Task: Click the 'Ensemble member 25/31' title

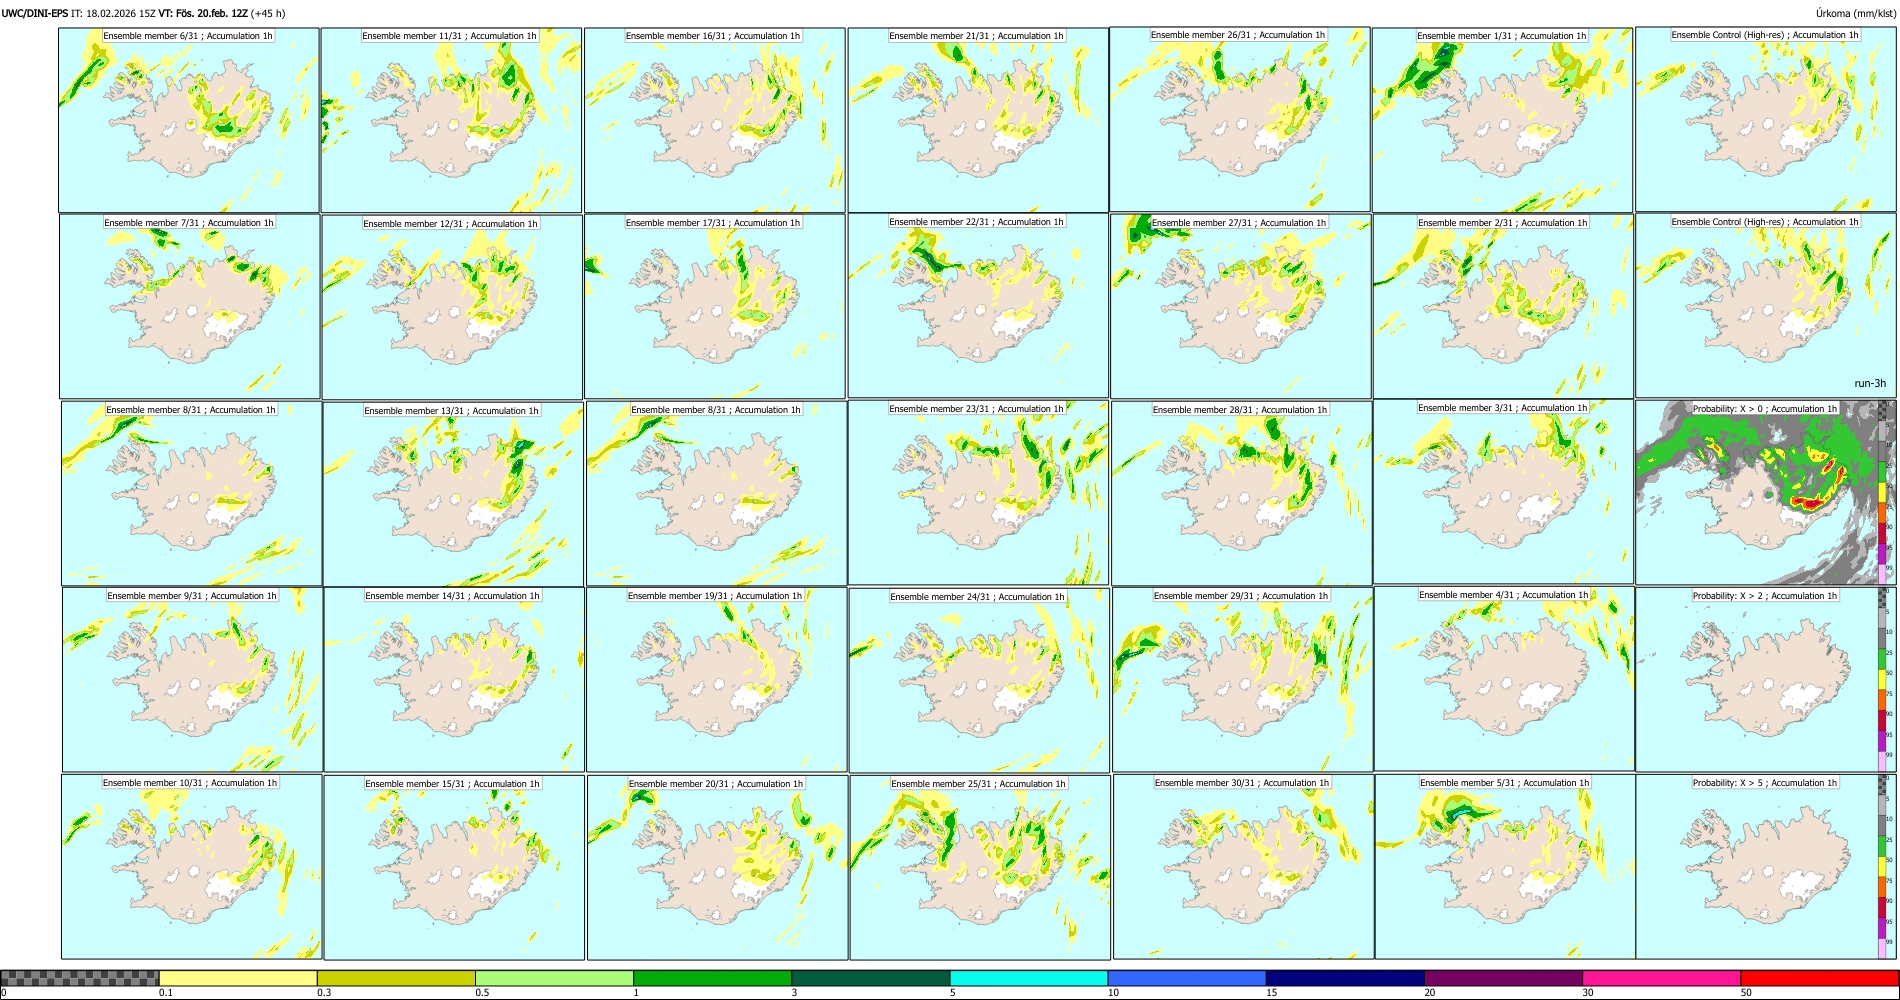Action: [978, 784]
